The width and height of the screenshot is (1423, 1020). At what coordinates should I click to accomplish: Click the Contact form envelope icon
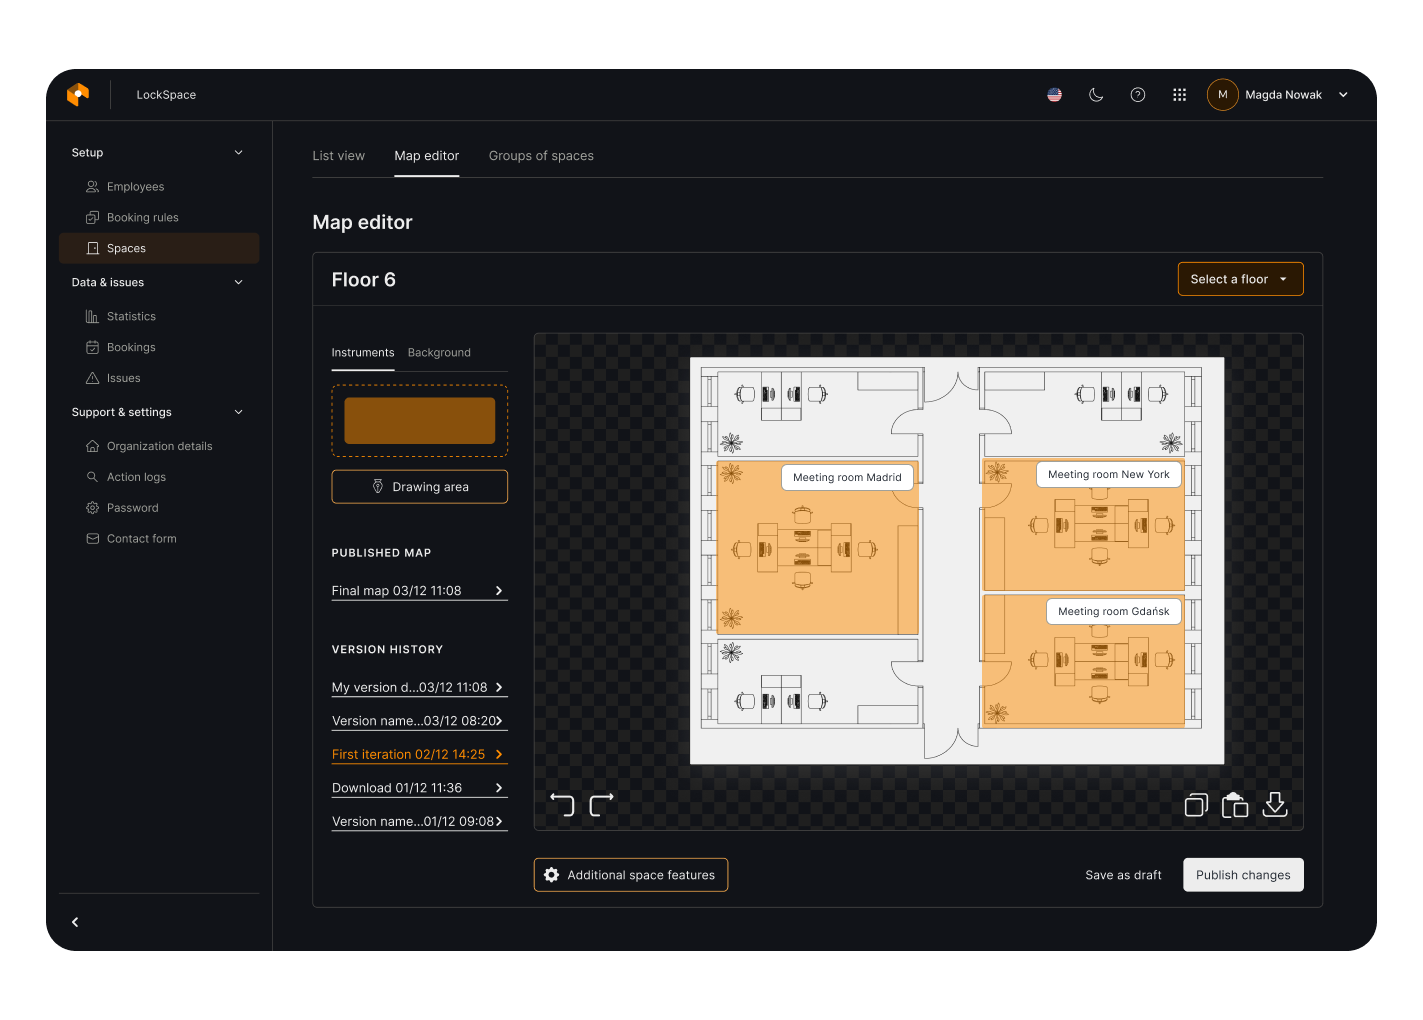[92, 539]
